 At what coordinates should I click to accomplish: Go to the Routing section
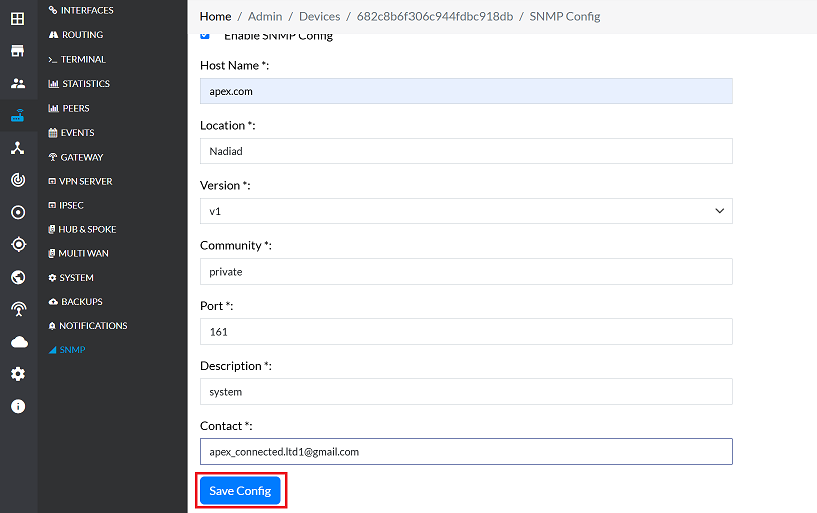[76, 35]
